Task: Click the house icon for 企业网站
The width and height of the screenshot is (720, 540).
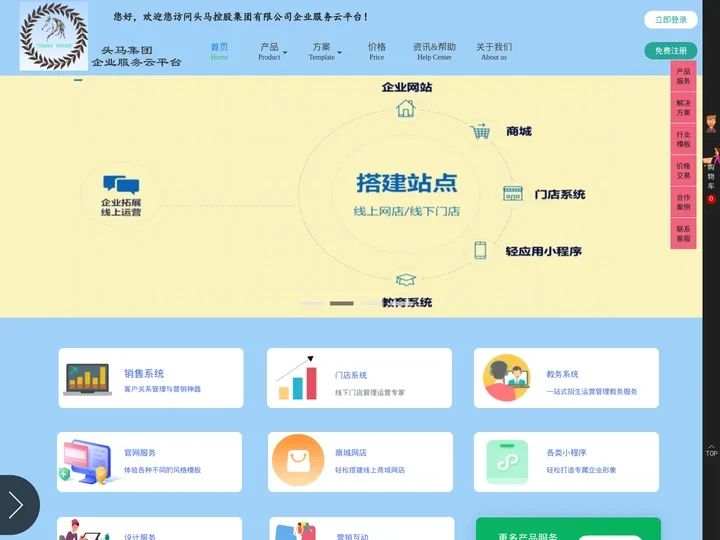Action: [x=406, y=108]
